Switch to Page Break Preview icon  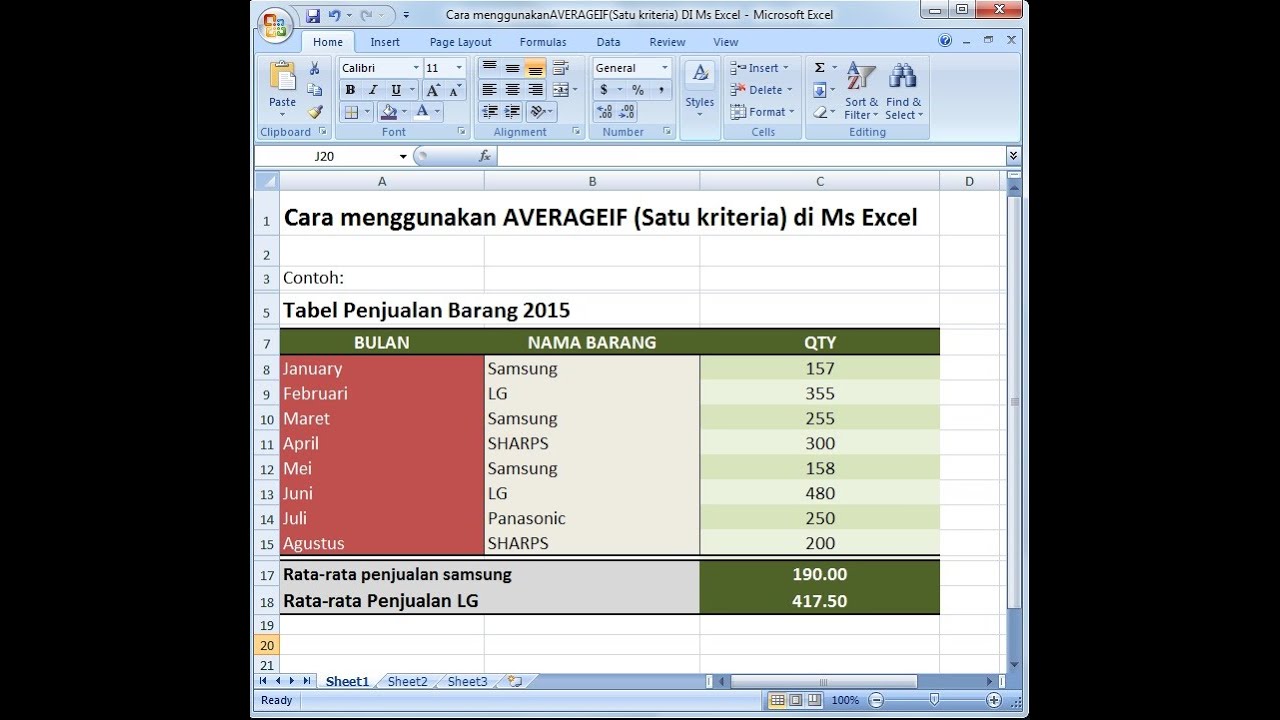[x=813, y=700]
